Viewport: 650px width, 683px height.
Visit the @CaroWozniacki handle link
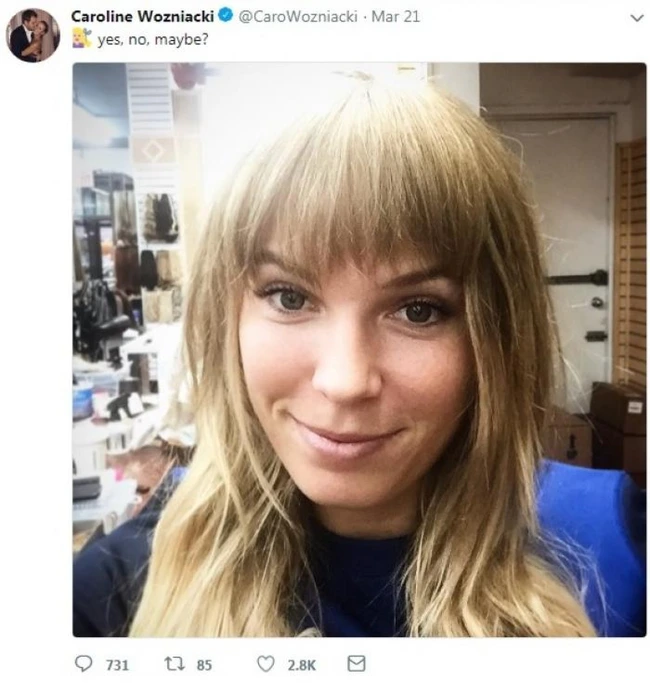pyautogui.click(x=298, y=17)
